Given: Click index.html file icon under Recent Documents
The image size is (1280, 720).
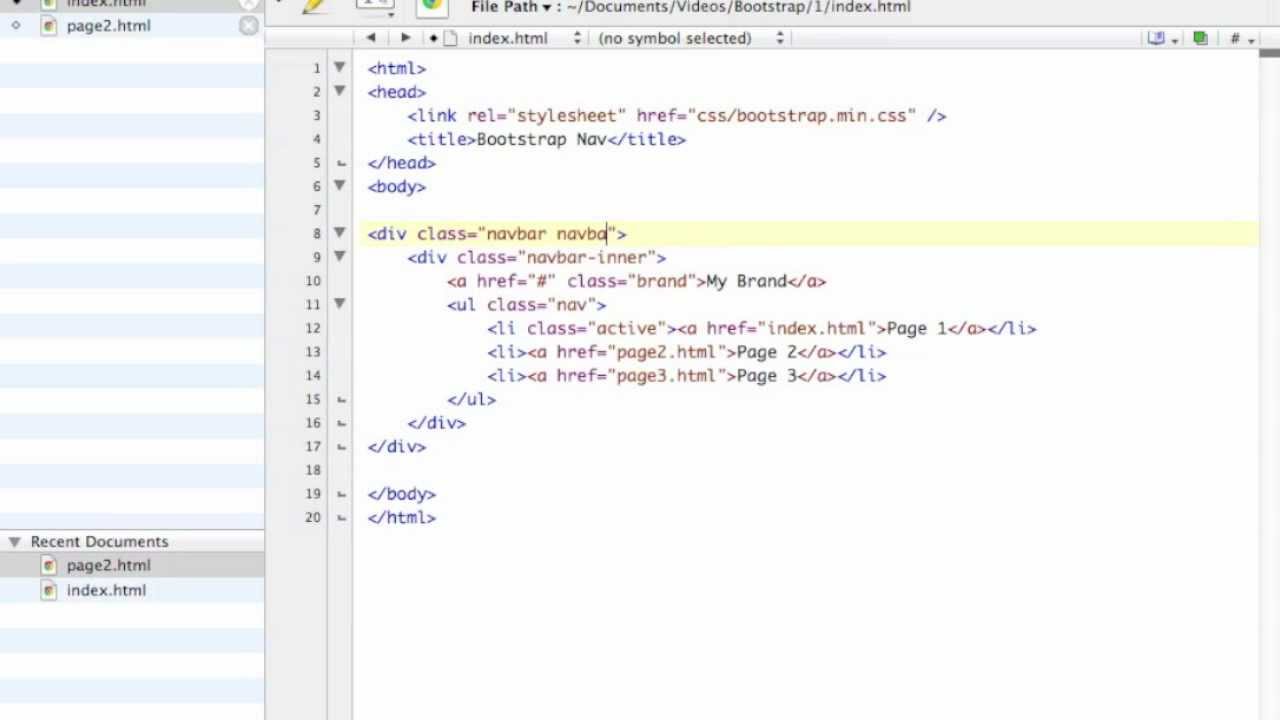Looking at the screenshot, I should coord(48,590).
